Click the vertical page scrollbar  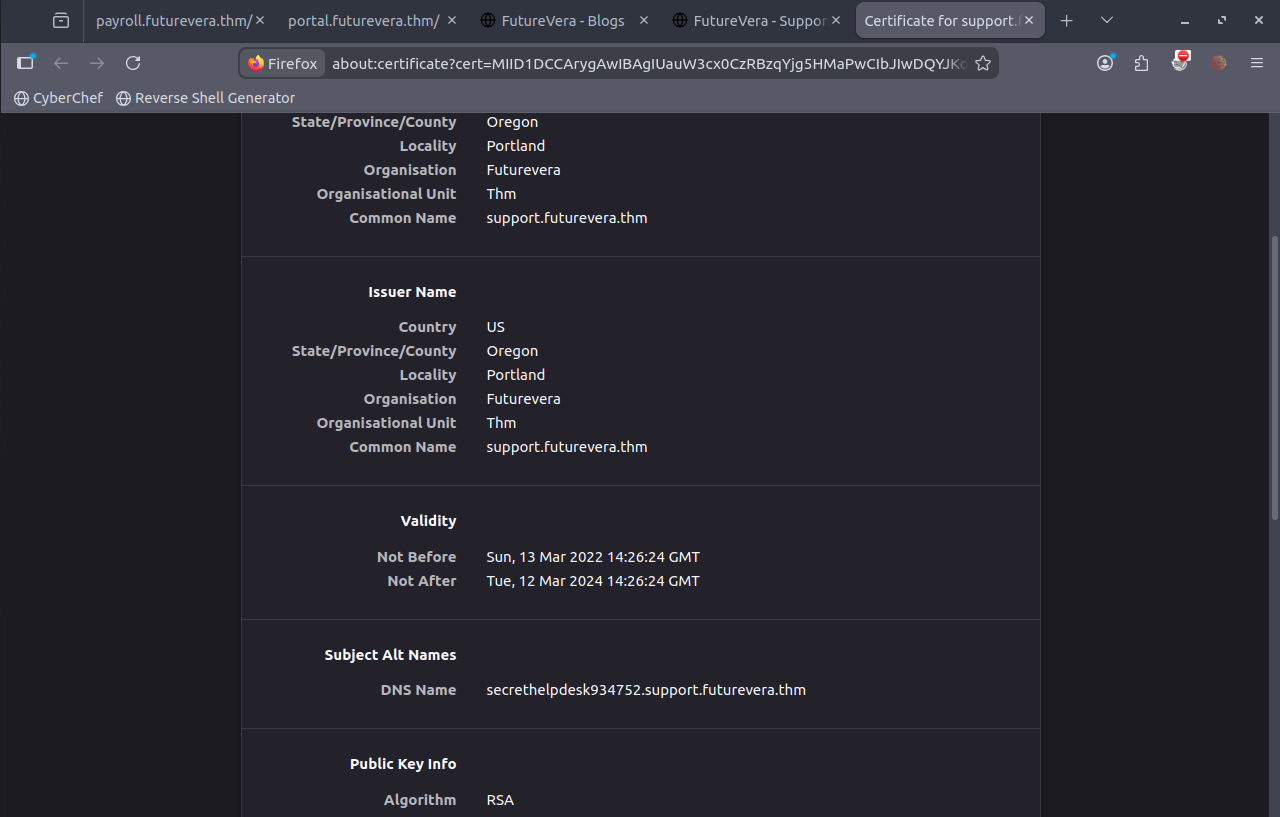click(1273, 380)
